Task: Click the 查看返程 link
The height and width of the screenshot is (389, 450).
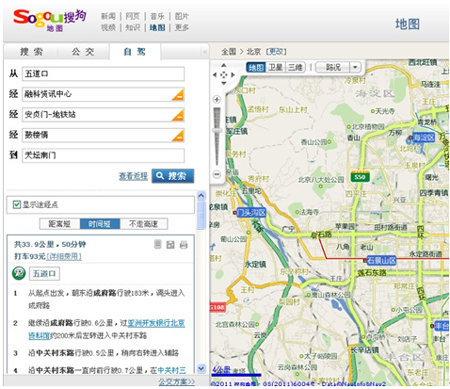Action: click(x=133, y=176)
